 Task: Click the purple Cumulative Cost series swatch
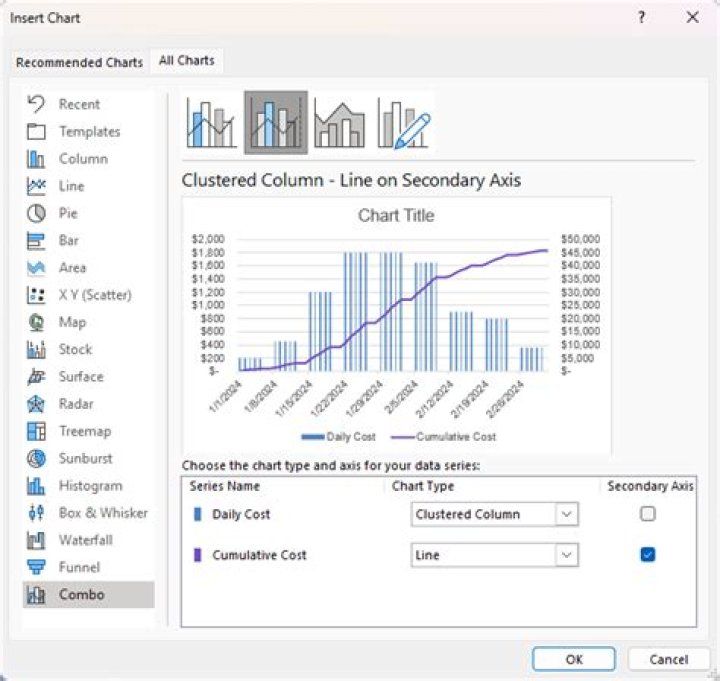[x=197, y=555]
